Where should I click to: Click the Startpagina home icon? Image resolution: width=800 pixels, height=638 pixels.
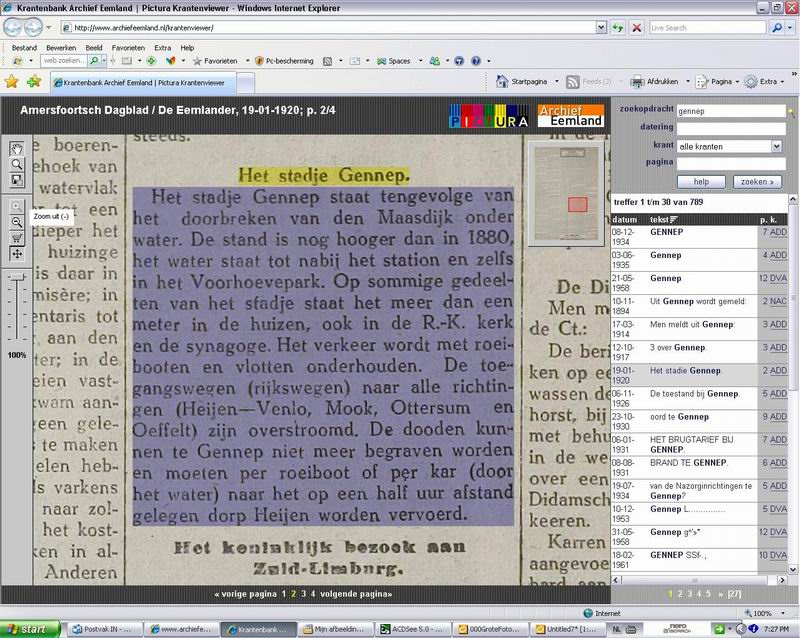pos(502,81)
